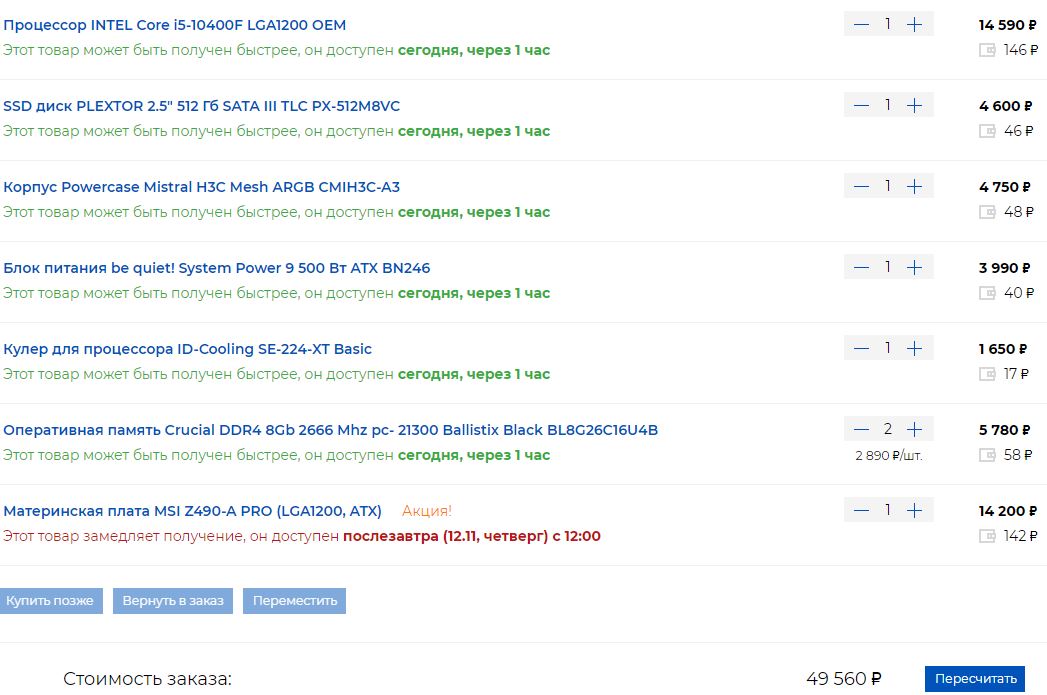Click the 49 560 ₽ order total
The height and width of the screenshot is (695, 1047).
844,679
